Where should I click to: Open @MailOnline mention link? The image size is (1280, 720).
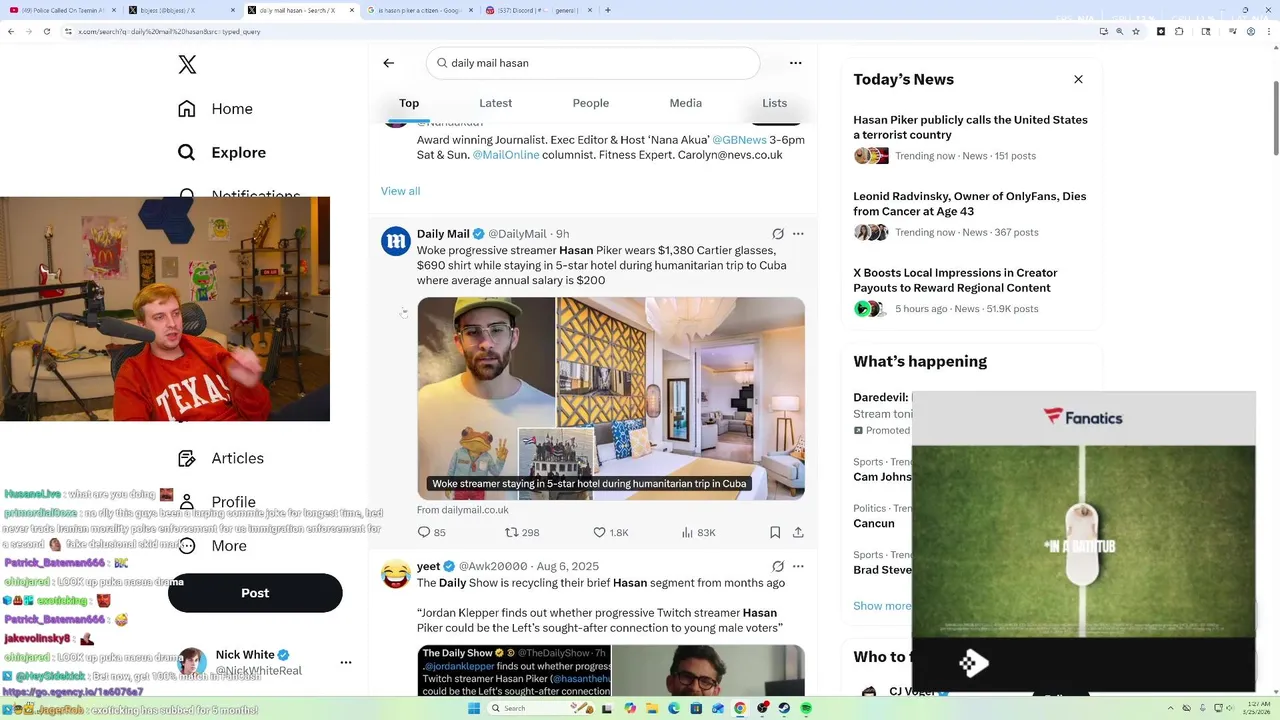[x=506, y=155]
